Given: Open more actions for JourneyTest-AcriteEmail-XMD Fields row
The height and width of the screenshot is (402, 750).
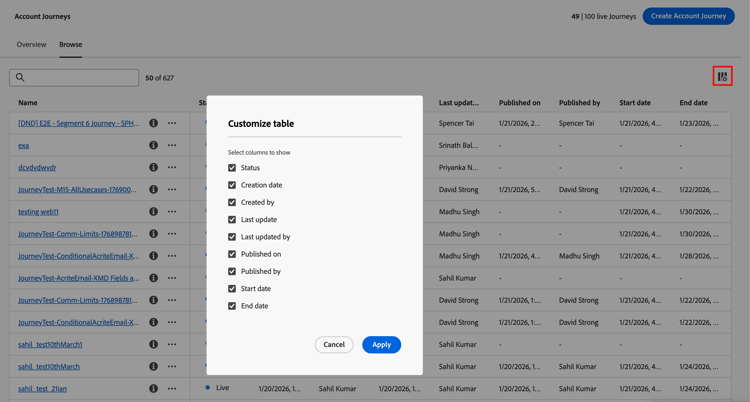Looking at the screenshot, I should click(172, 278).
